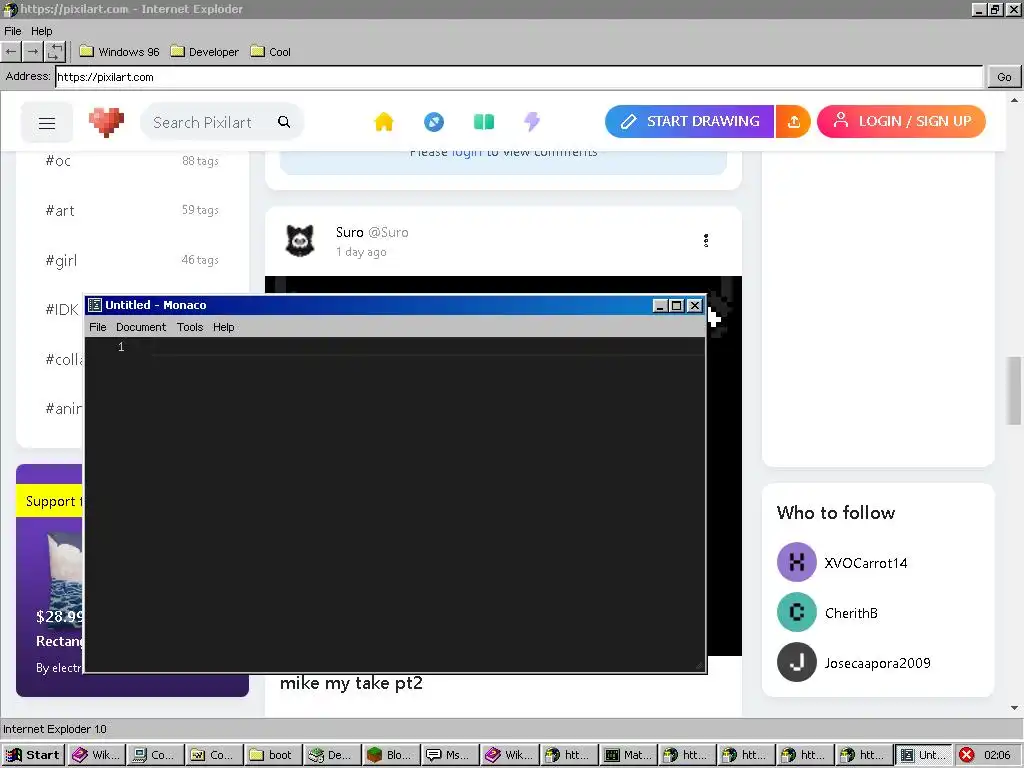Click the Unt... Monaco taskbar item
The image size is (1024, 768).
pos(923,755)
